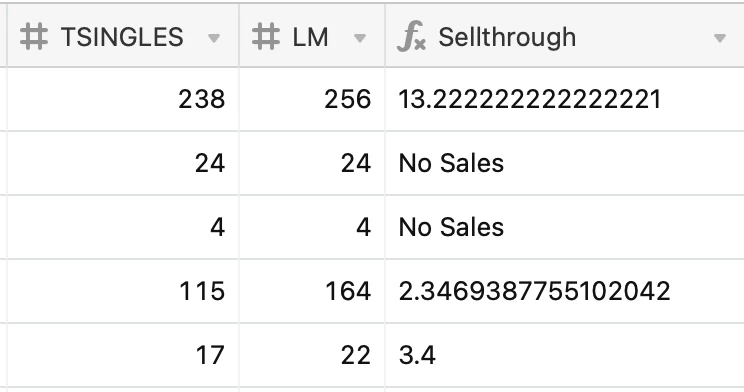Select the LM cell showing 22
The height and width of the screenshot is (392, 744).
[x=312, y=355]
